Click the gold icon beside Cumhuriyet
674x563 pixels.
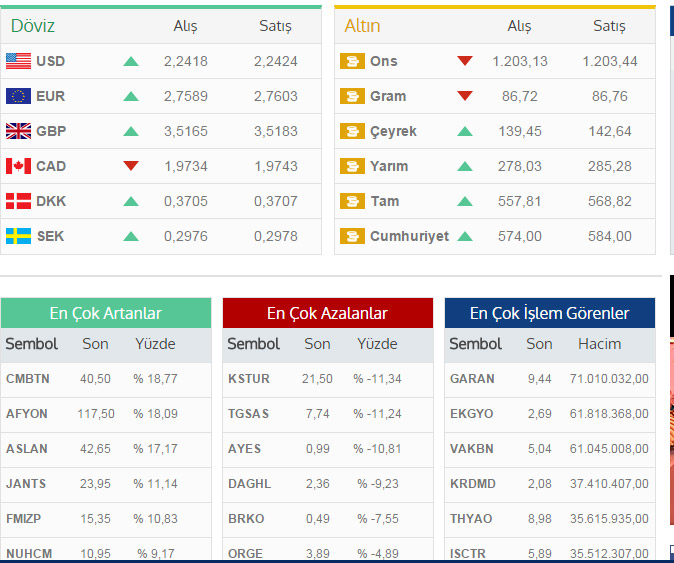click(x=352, y=236)
